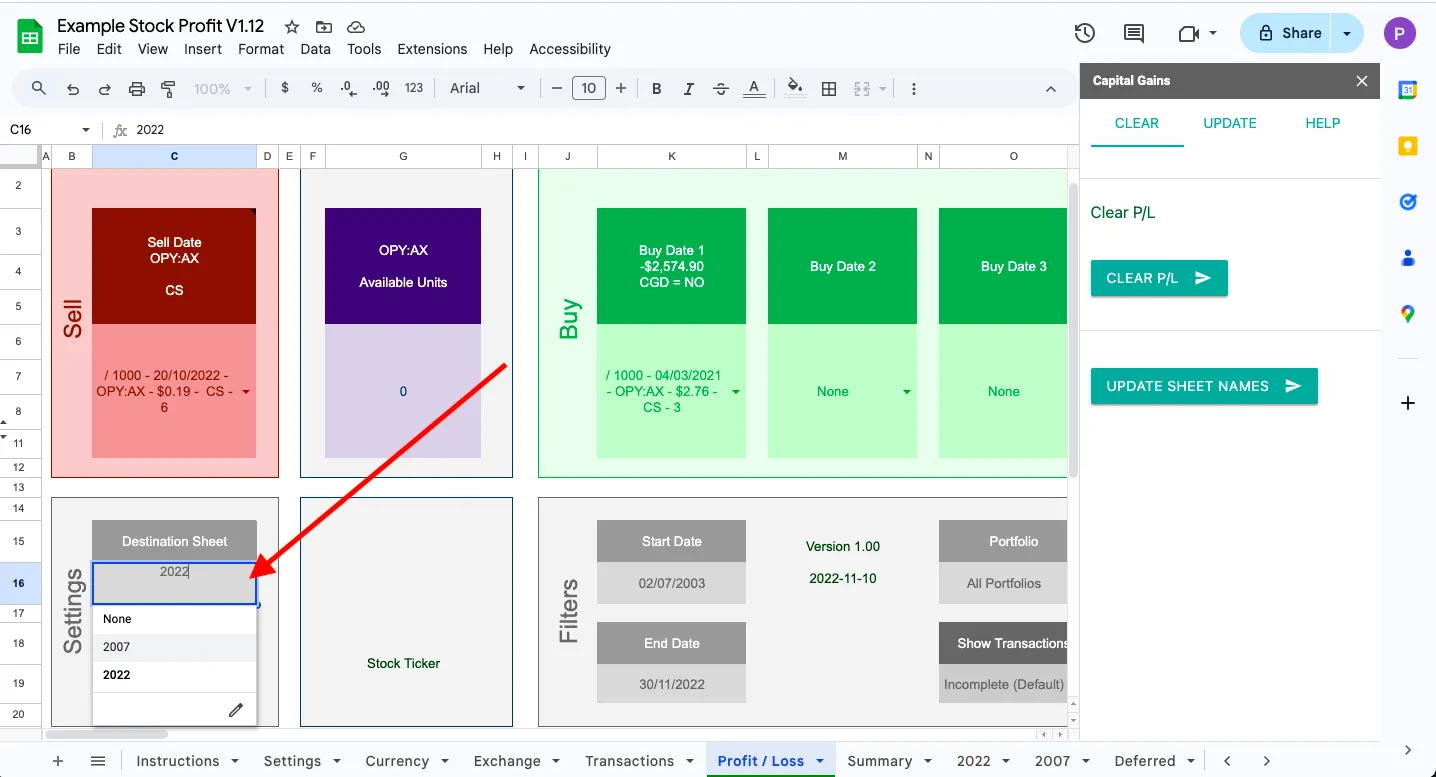1436x777 pixels.
Task: Open the Extensions menu
Action: click(x=432, y=49)
